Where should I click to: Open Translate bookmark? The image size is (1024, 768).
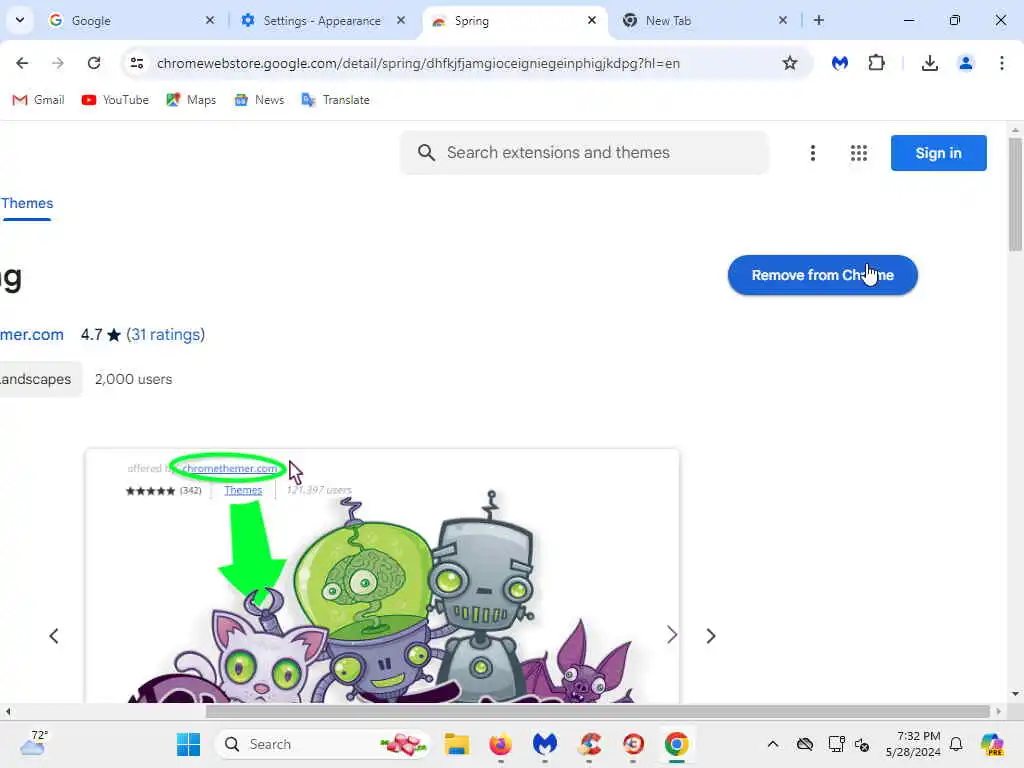click(336, 100)
